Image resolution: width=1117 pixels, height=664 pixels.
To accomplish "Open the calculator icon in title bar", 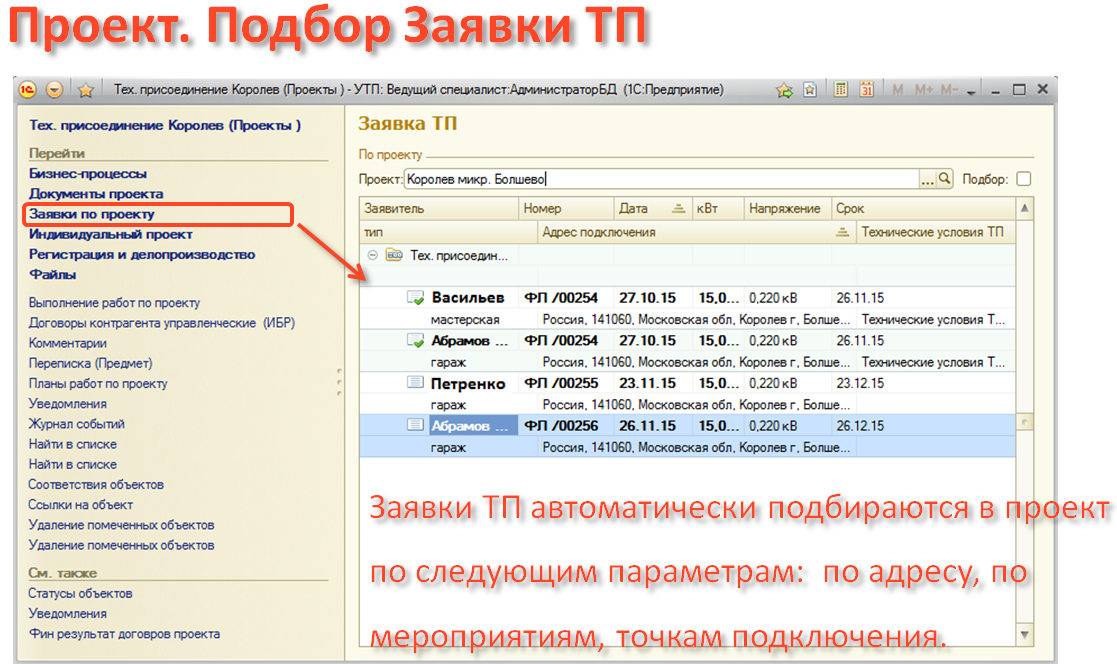I will point(841,89).
